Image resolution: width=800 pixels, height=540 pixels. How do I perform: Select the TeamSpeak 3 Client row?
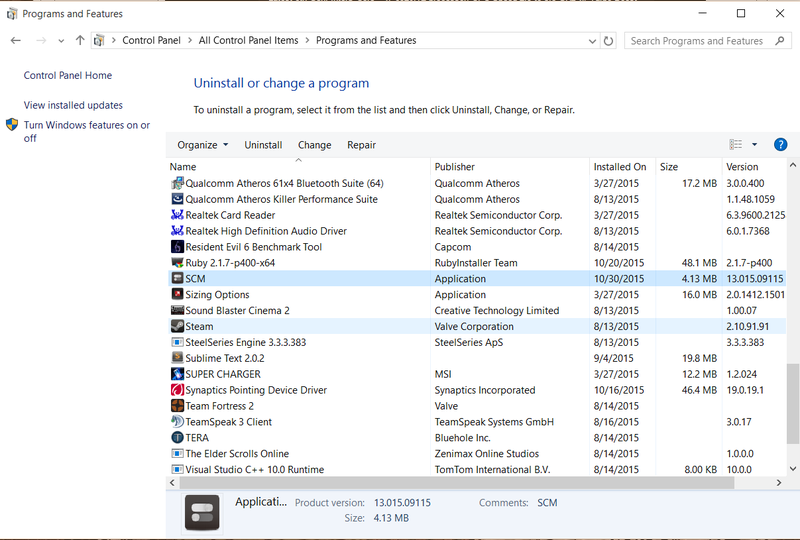click(x=477, y=422)
